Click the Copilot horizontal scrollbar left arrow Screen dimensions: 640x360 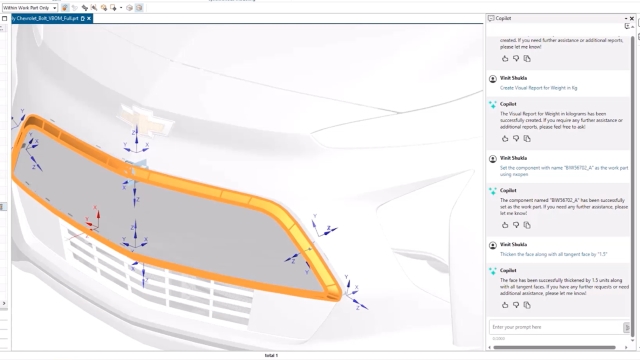coord(489,347)
